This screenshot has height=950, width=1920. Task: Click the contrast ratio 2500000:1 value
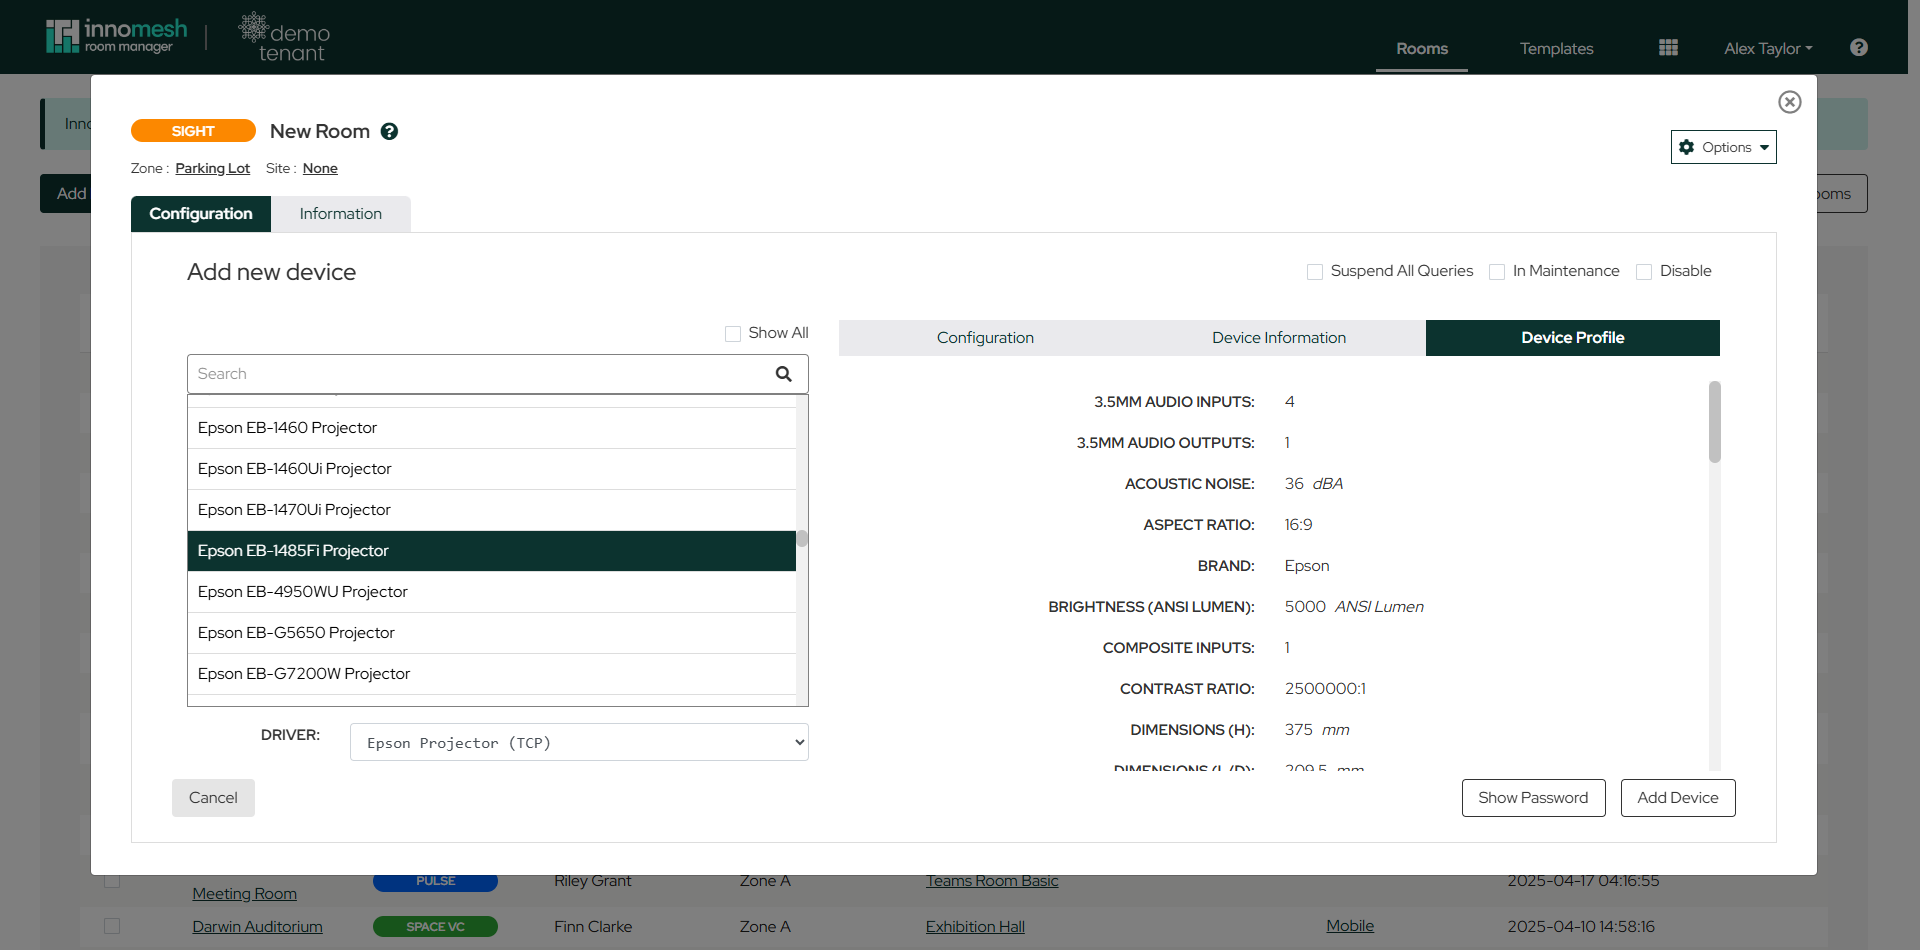click(x=1325, y=689)
